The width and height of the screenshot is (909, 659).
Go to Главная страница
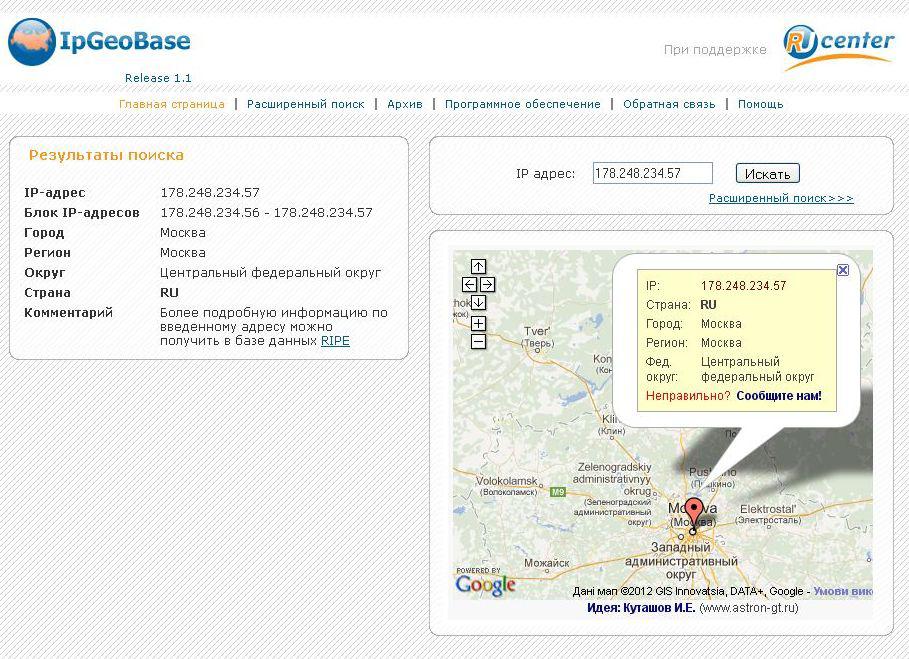click(x=172, y=104)
